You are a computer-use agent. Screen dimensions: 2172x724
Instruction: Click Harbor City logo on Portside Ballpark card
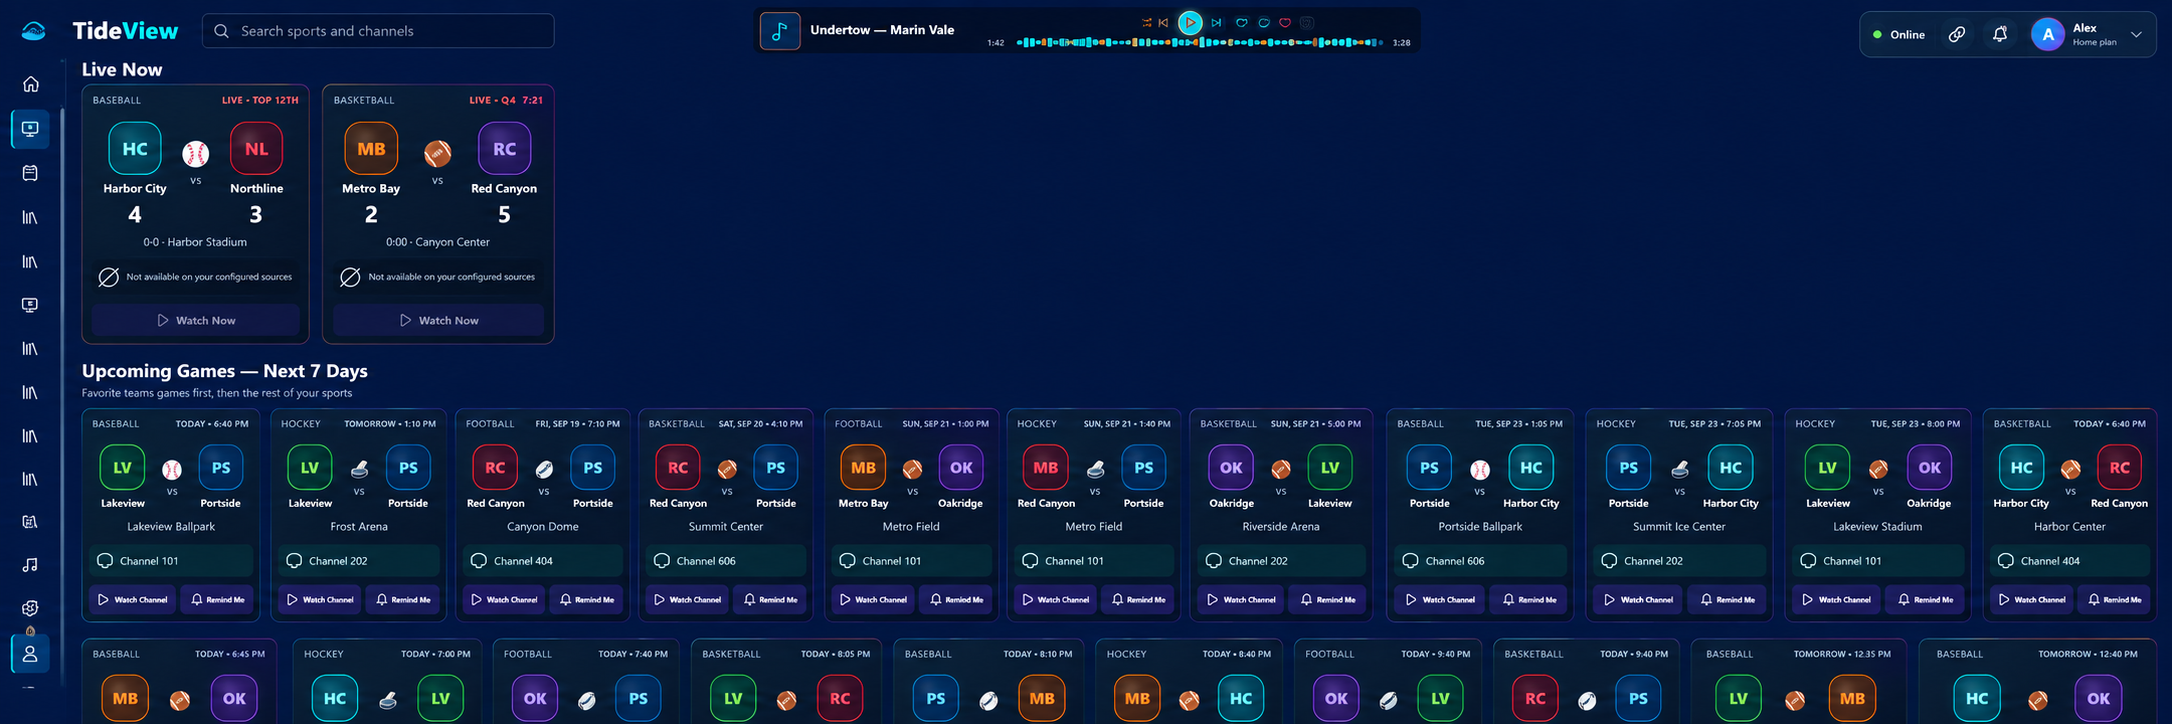[1531, 468]
